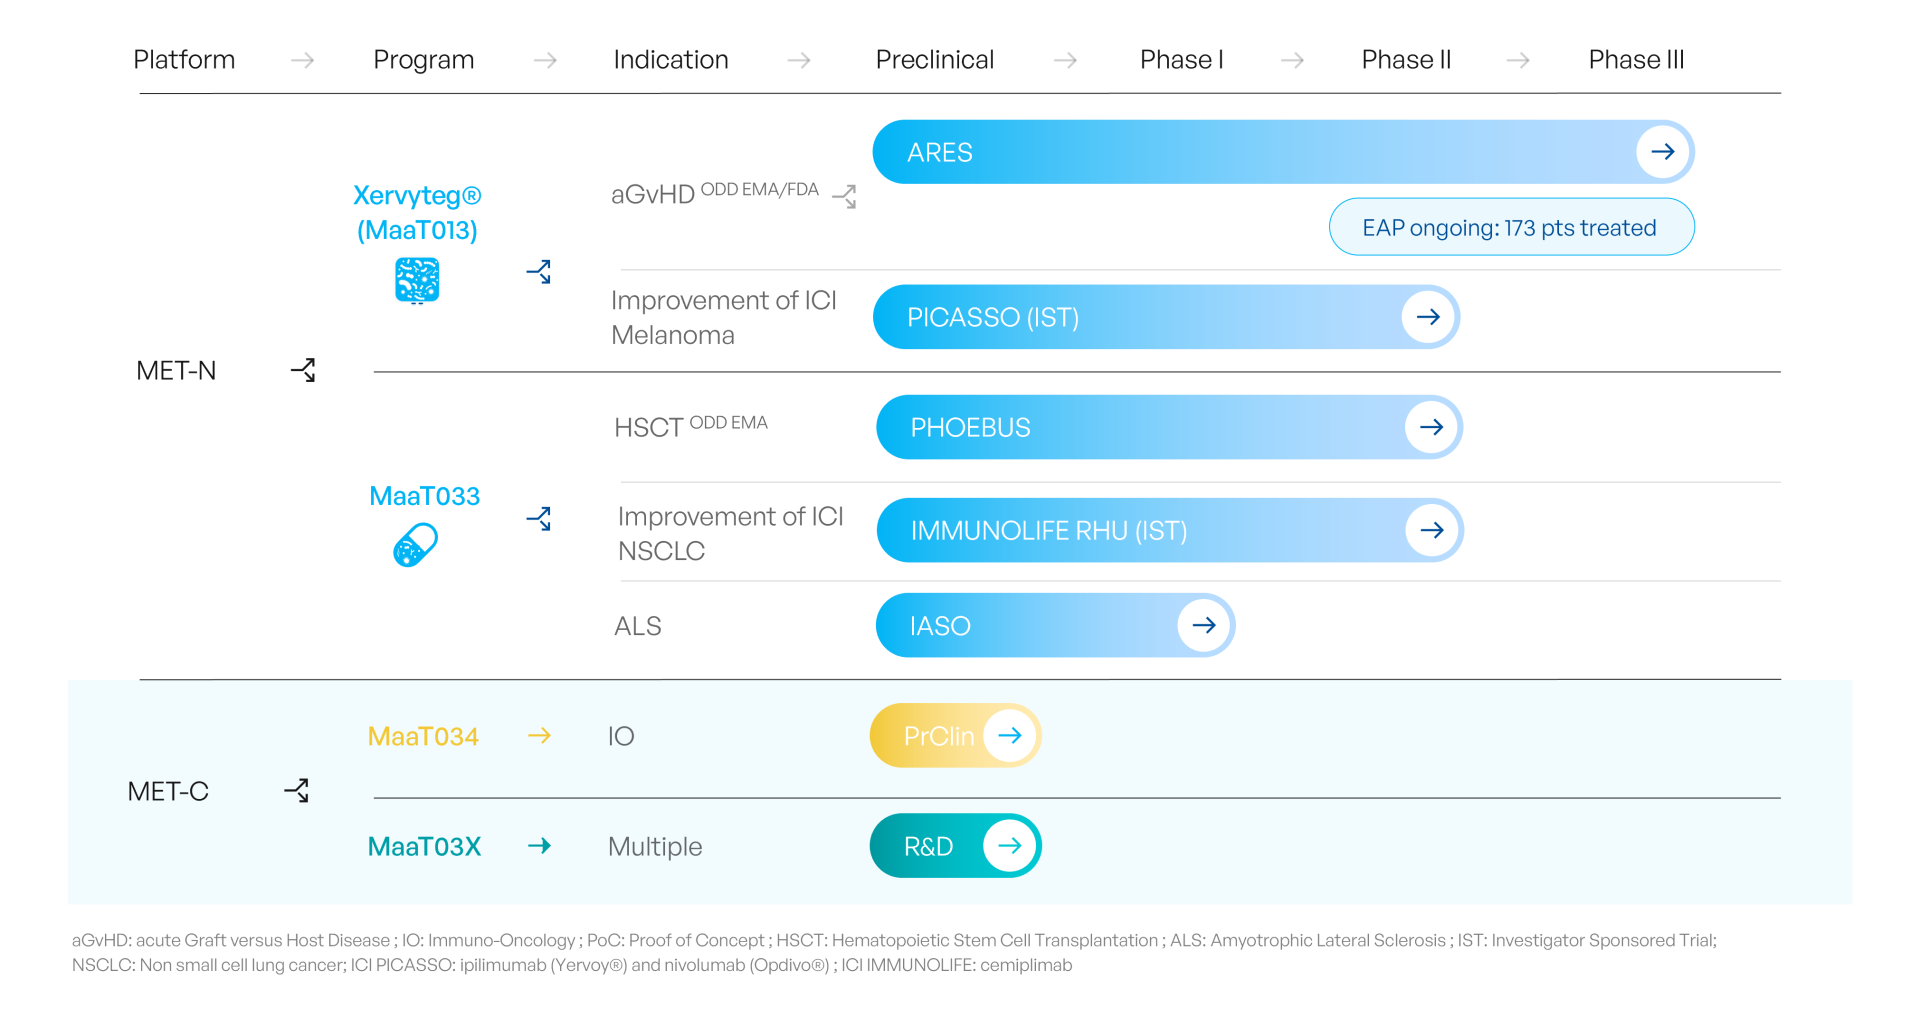Click the arrow icon on ARES bar
The width and height of the screenshot is (1920, 1018).
tap(1662, 152)
